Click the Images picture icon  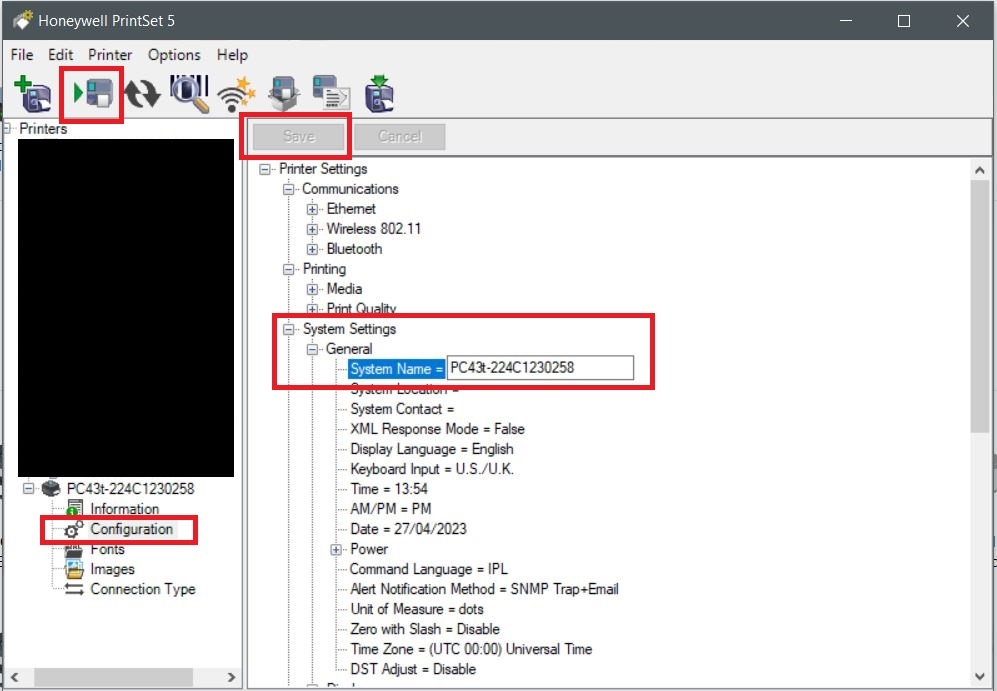click(74, 569)
